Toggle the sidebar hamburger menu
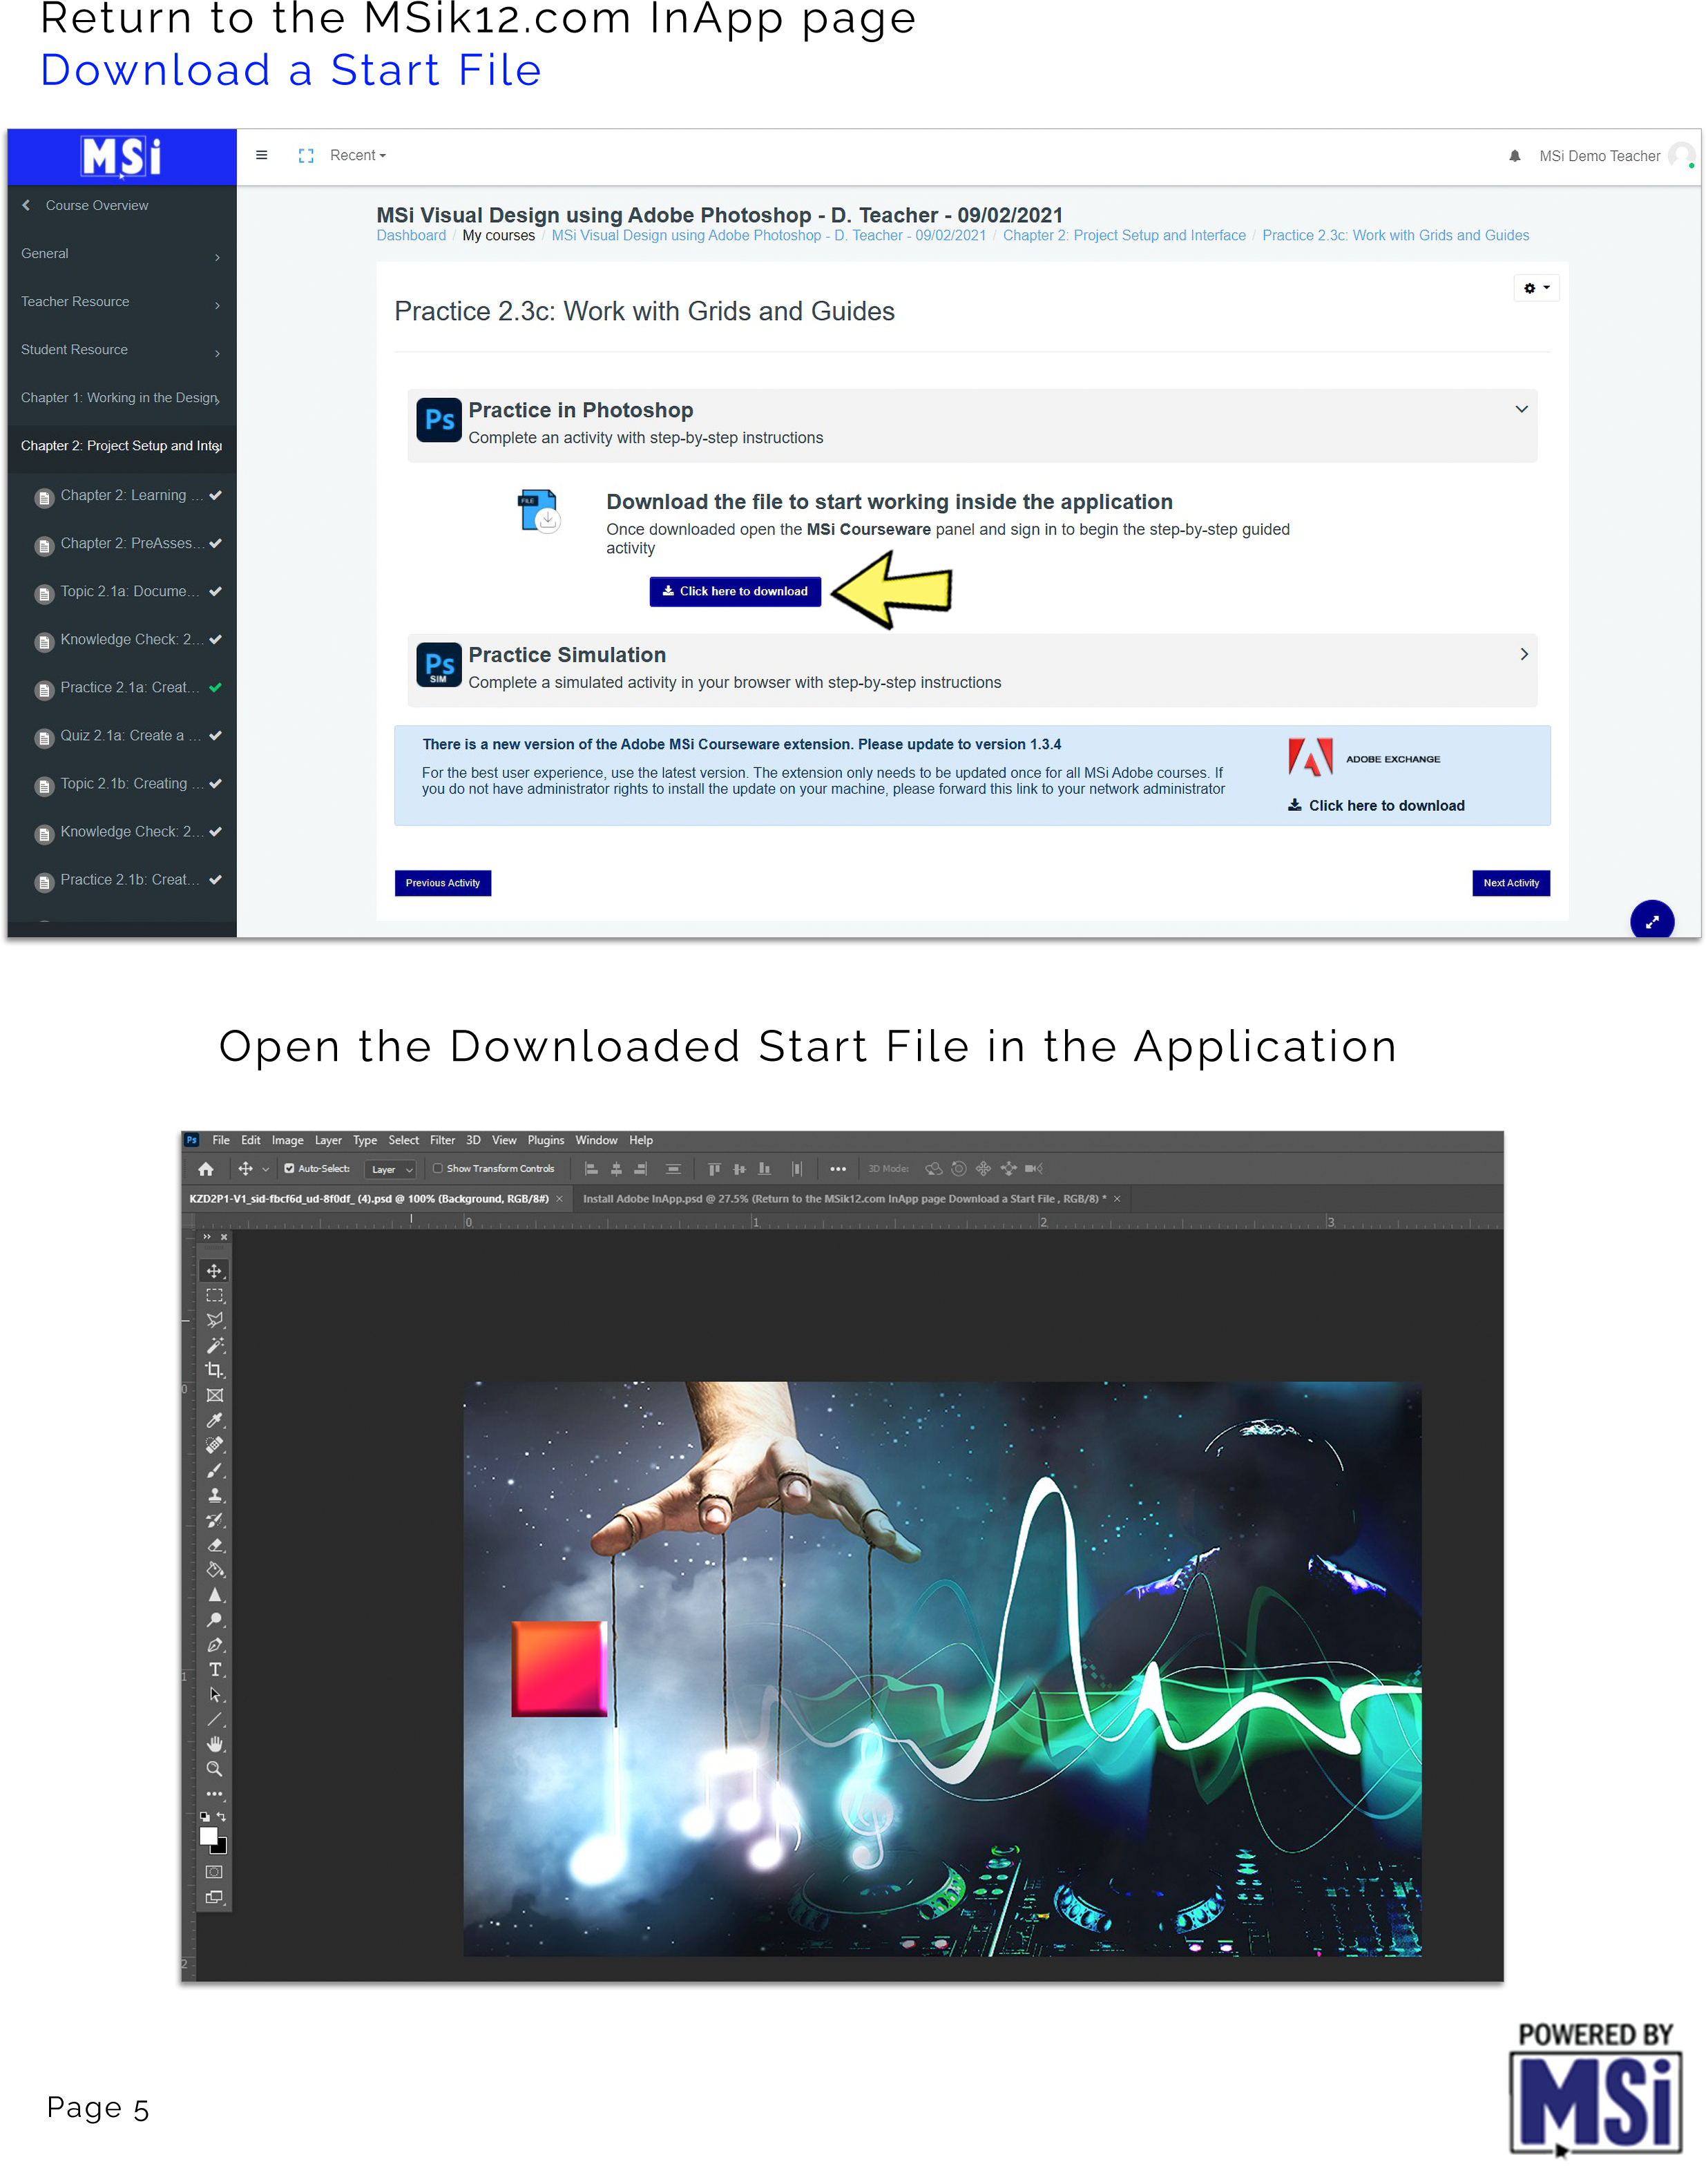Image resolution: width=1706 pixels, height=2184 pixels. pos(262,155)
